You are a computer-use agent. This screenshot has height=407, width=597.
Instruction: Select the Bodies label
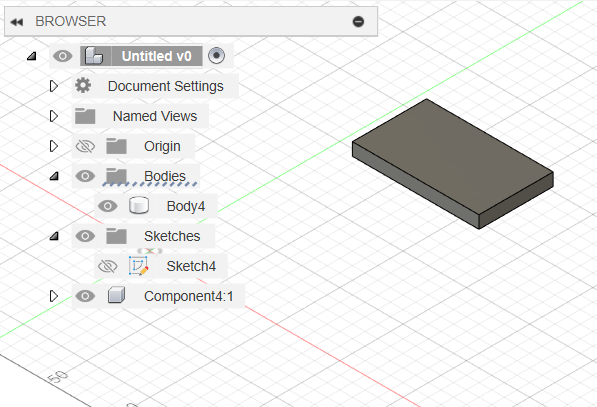(x=165, y=176)
